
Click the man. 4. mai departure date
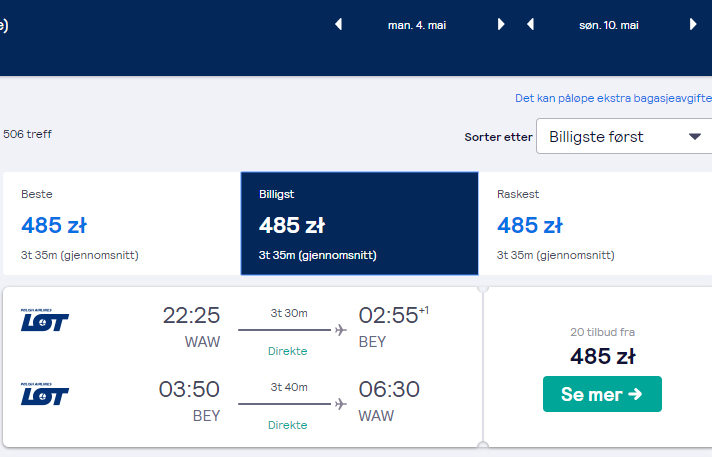coord(417,25)
